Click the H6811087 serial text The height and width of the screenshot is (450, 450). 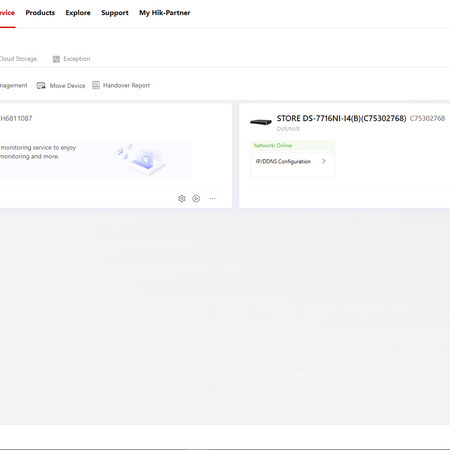(x=16, y=118)
